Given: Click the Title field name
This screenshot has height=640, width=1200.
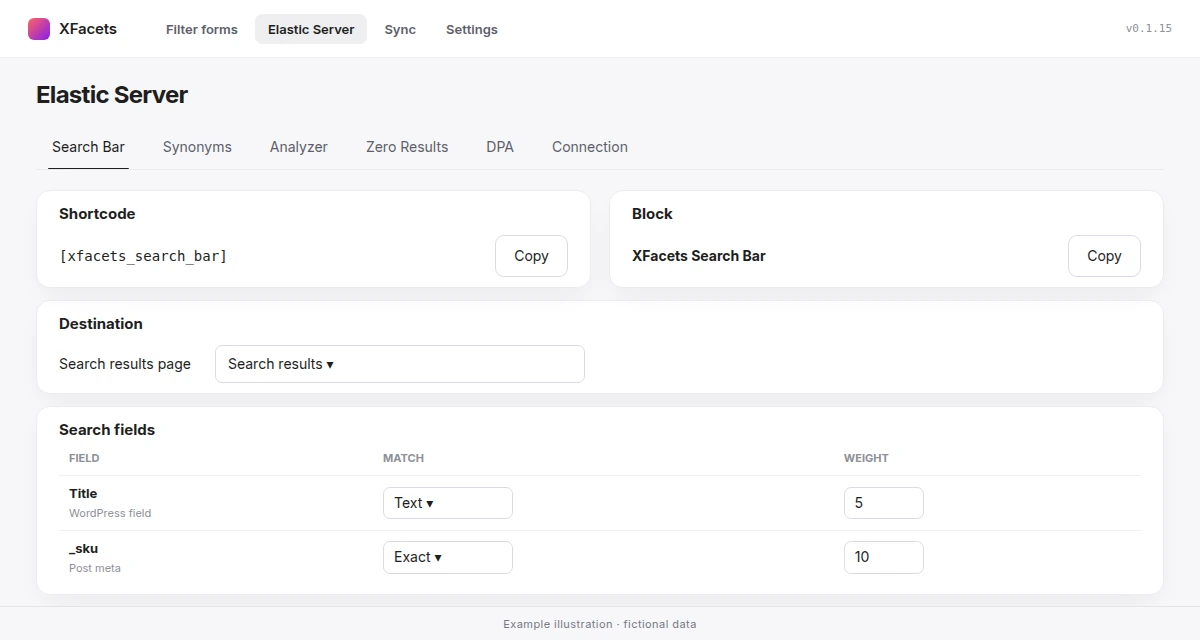Looking at the screenshot, I should (x=83, y=493).
